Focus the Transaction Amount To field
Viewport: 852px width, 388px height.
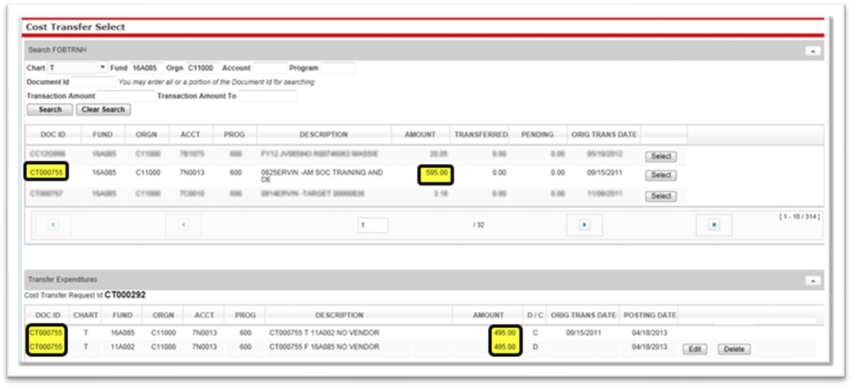[x=268, y=96]
